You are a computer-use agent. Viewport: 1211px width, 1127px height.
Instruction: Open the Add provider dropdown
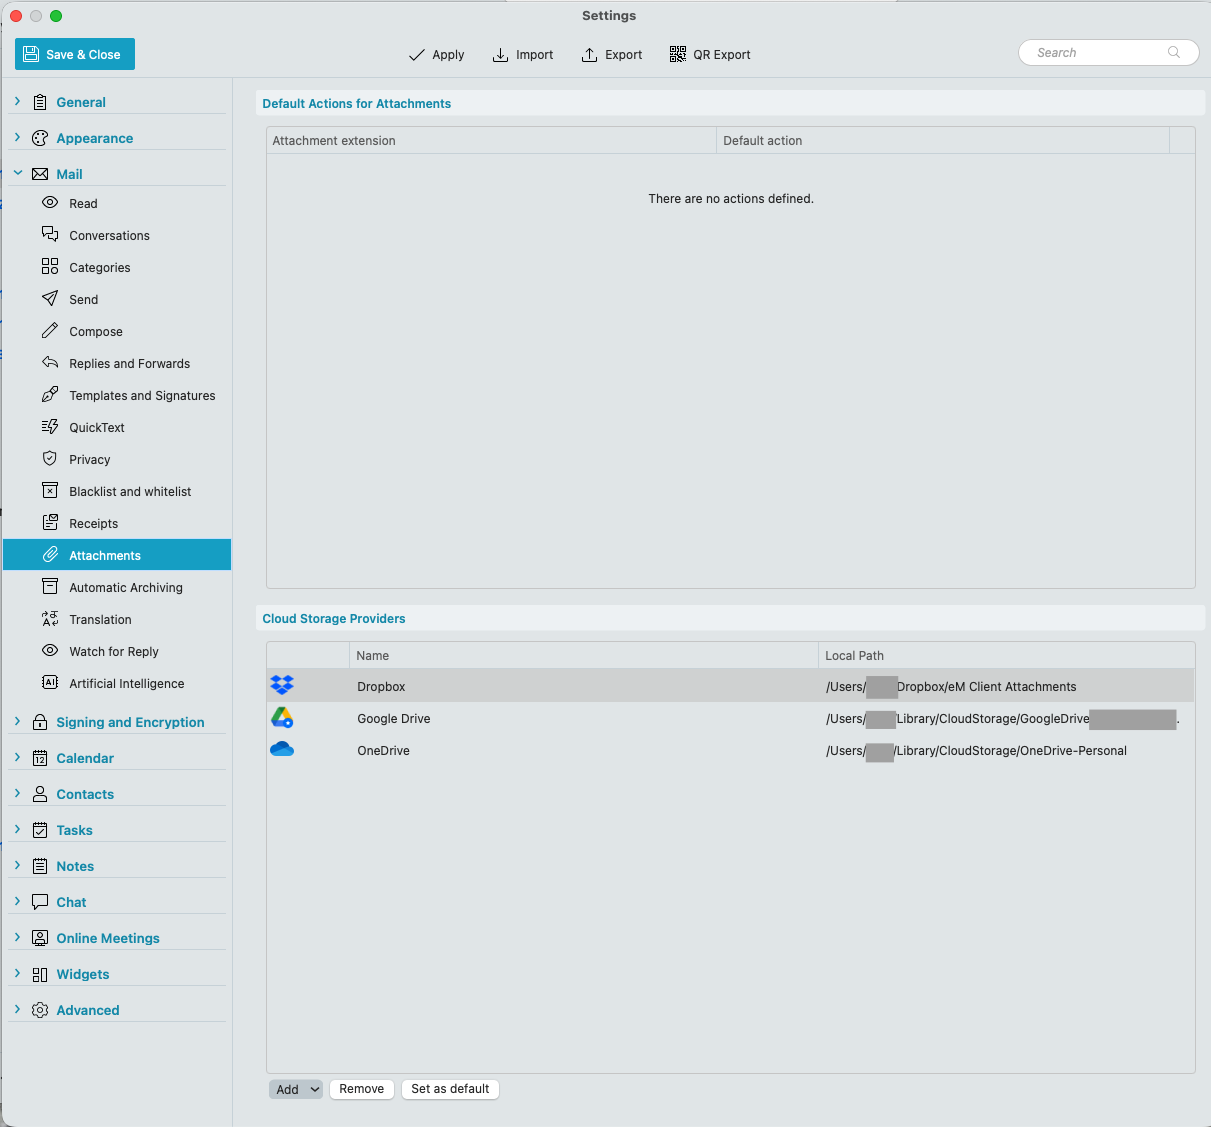296,1089
